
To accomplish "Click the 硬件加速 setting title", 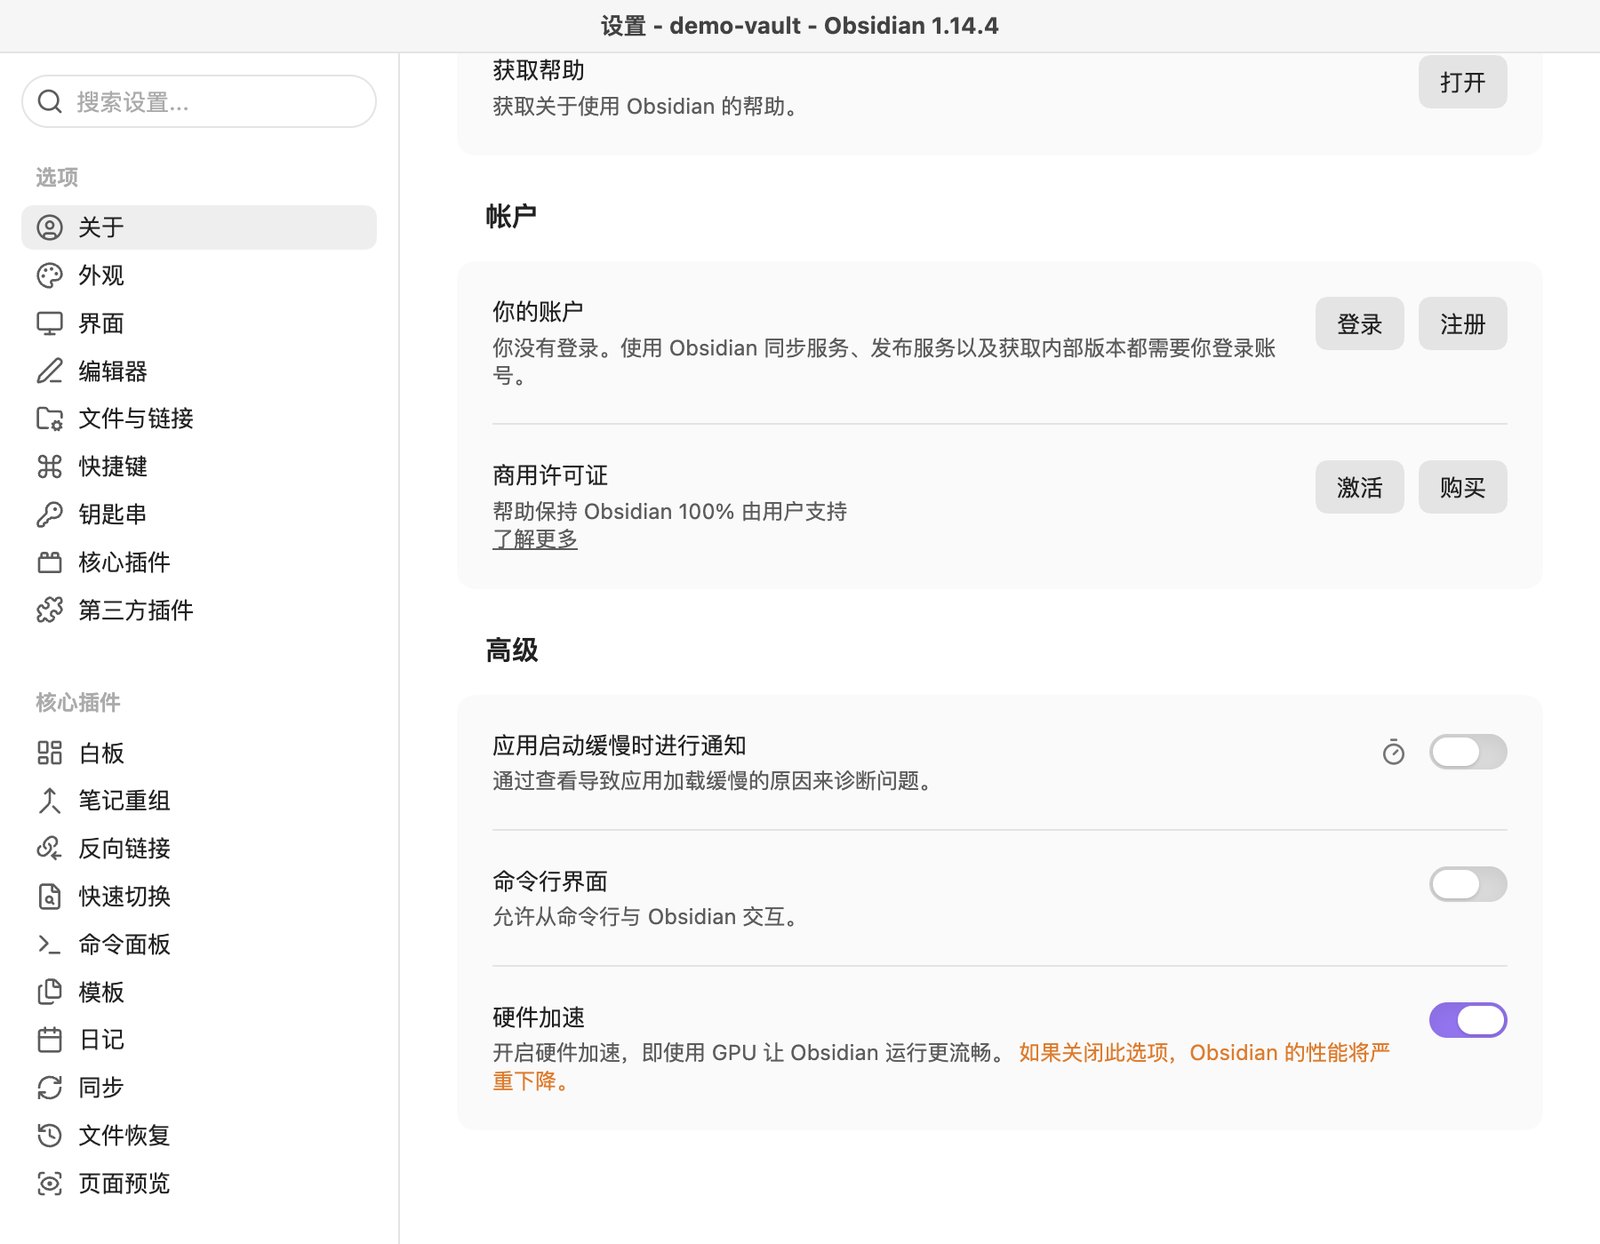I will (539, 1017).
